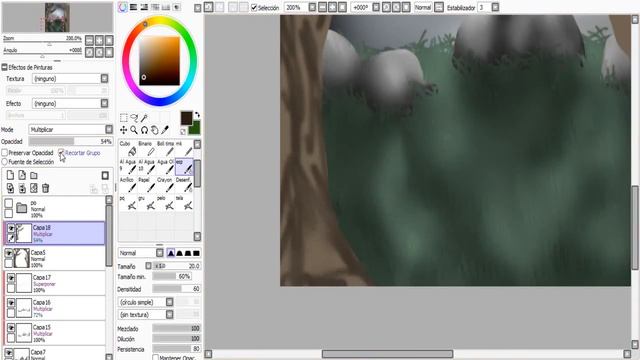Choose the pelo brush tool
The width and height of the screenshot is (640, 360).
click(x=165, y=203)
